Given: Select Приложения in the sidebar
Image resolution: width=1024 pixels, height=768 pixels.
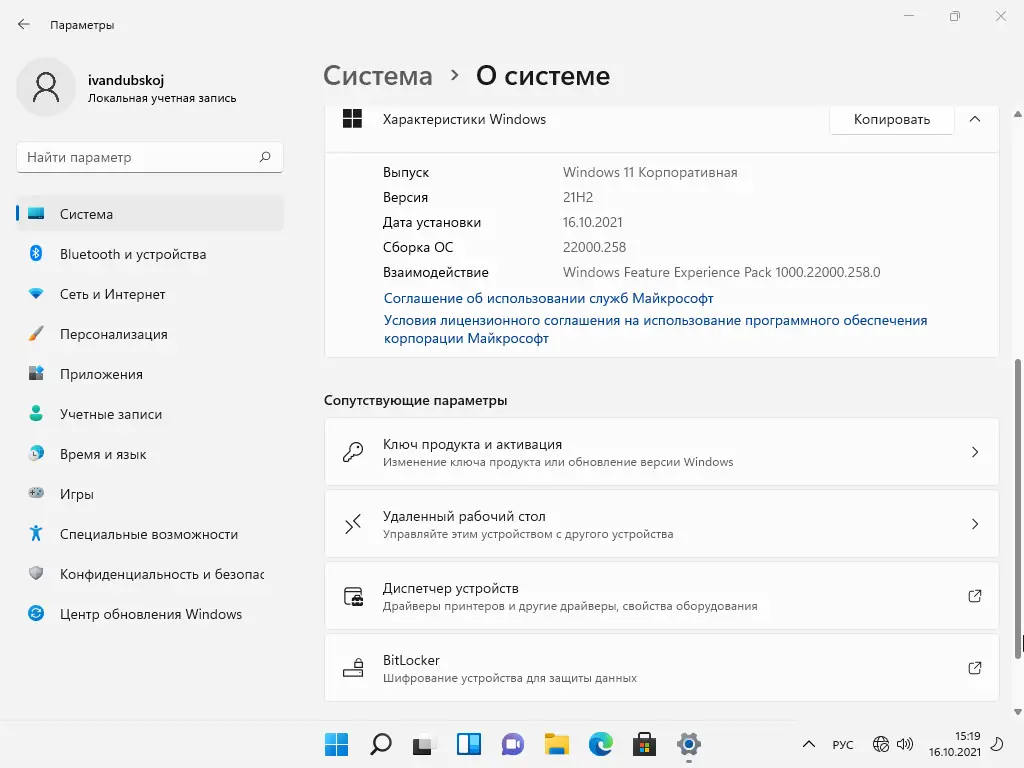Looking at the screenshot, I should [x=101, y=374].
